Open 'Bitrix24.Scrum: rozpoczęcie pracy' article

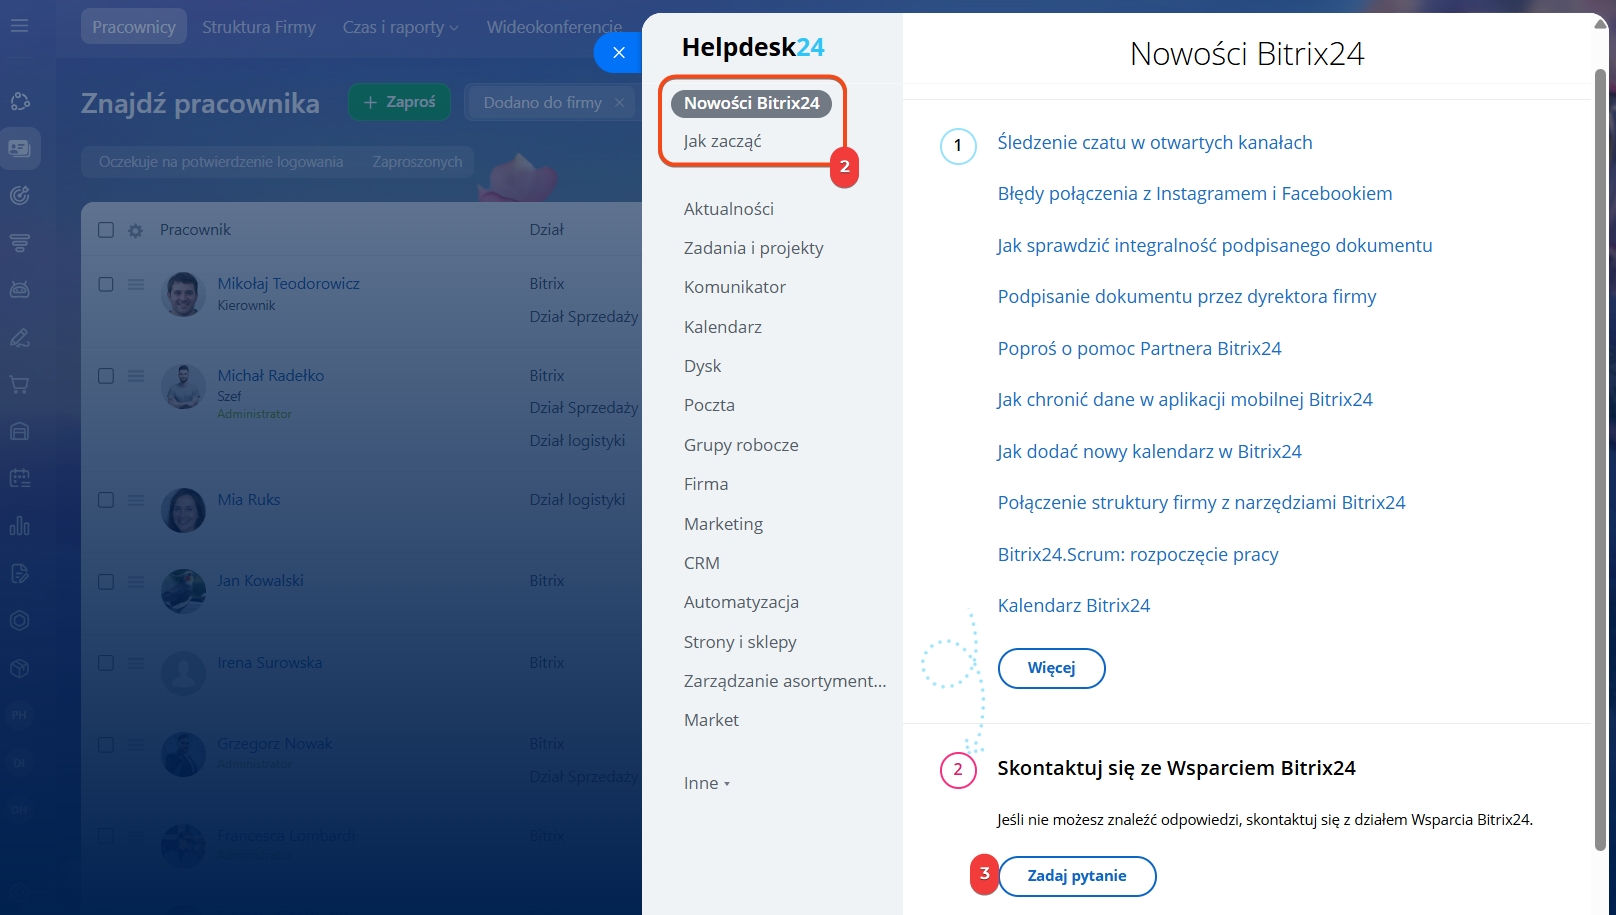tap(1138, 555)
